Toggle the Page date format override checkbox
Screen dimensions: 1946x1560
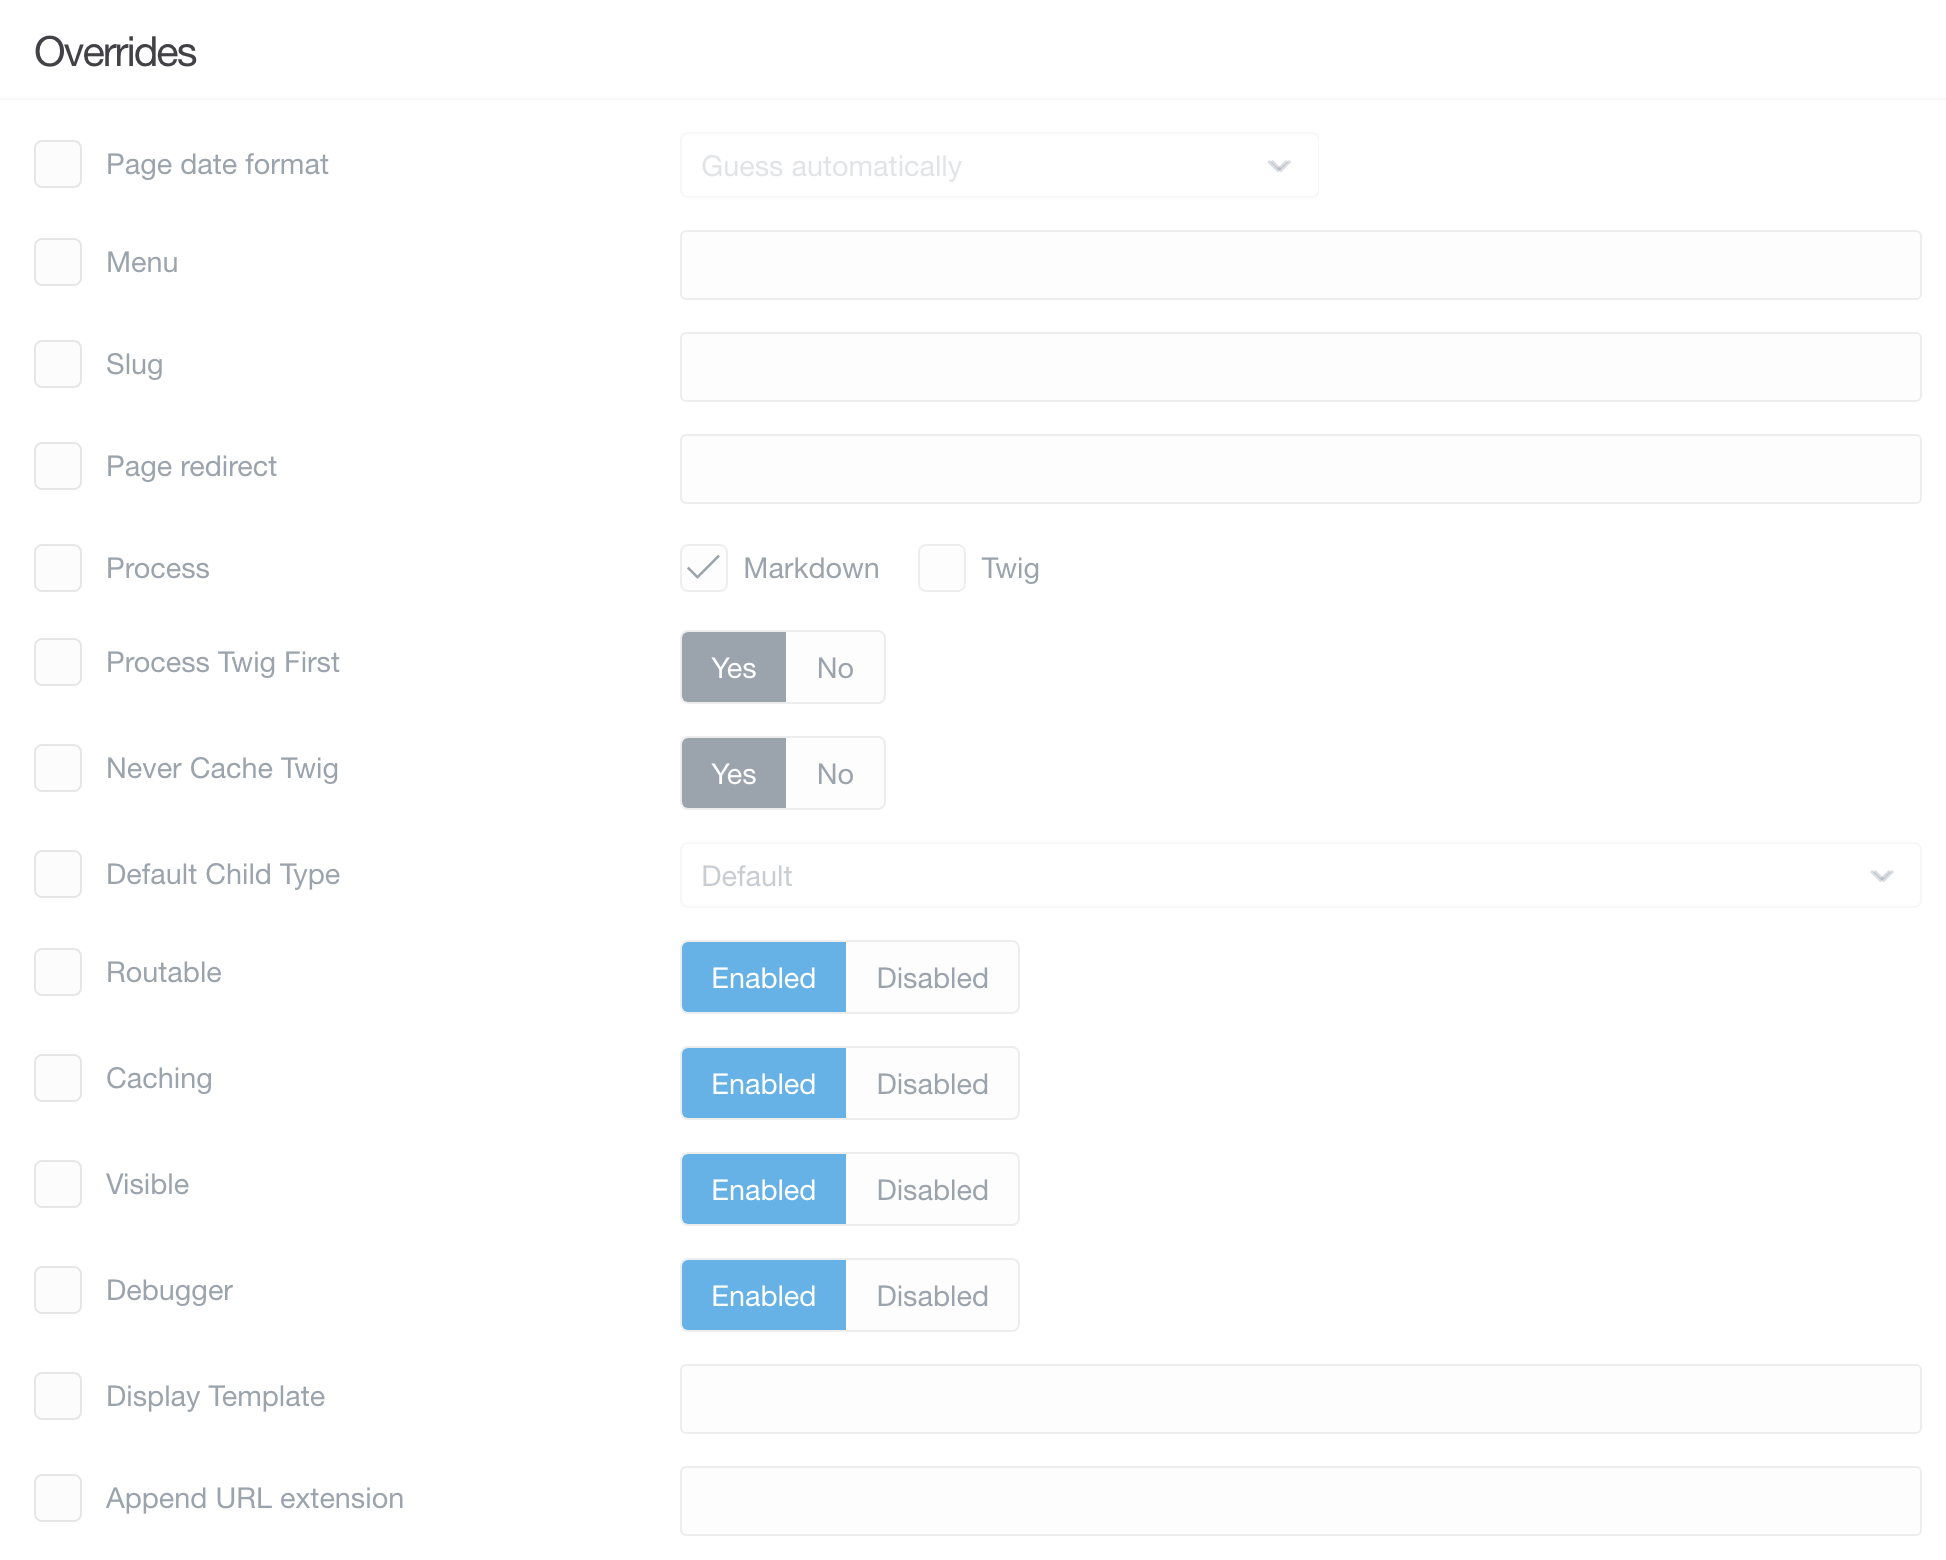tap(59, 162)
